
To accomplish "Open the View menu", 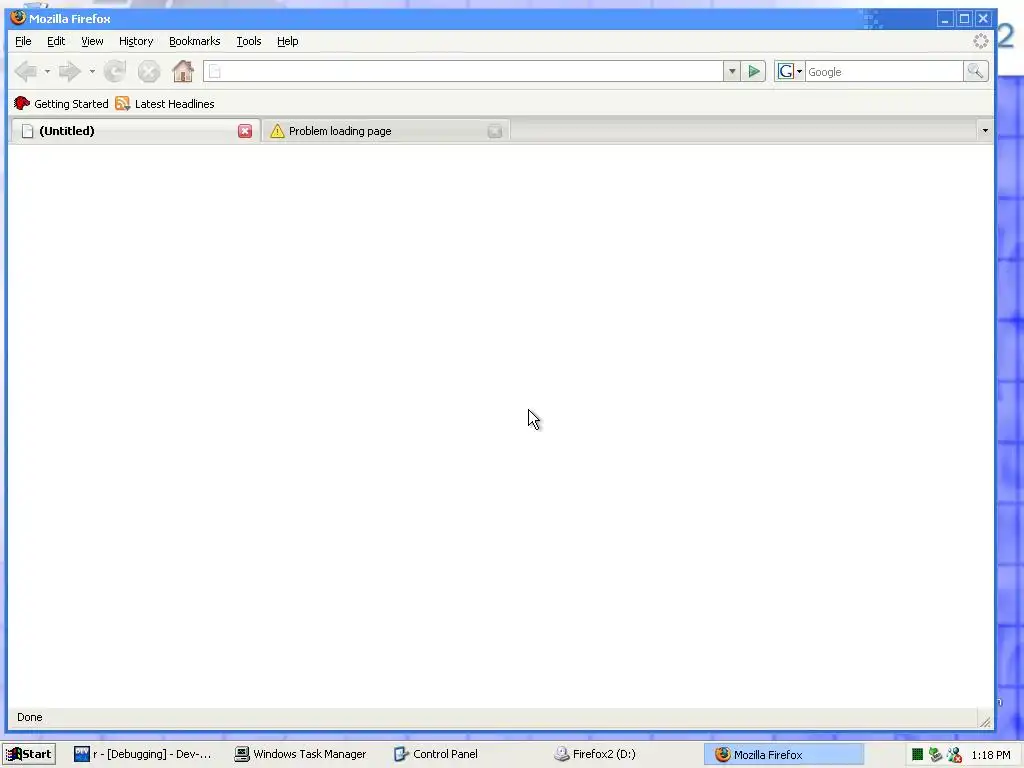I will tap(92, 41).
